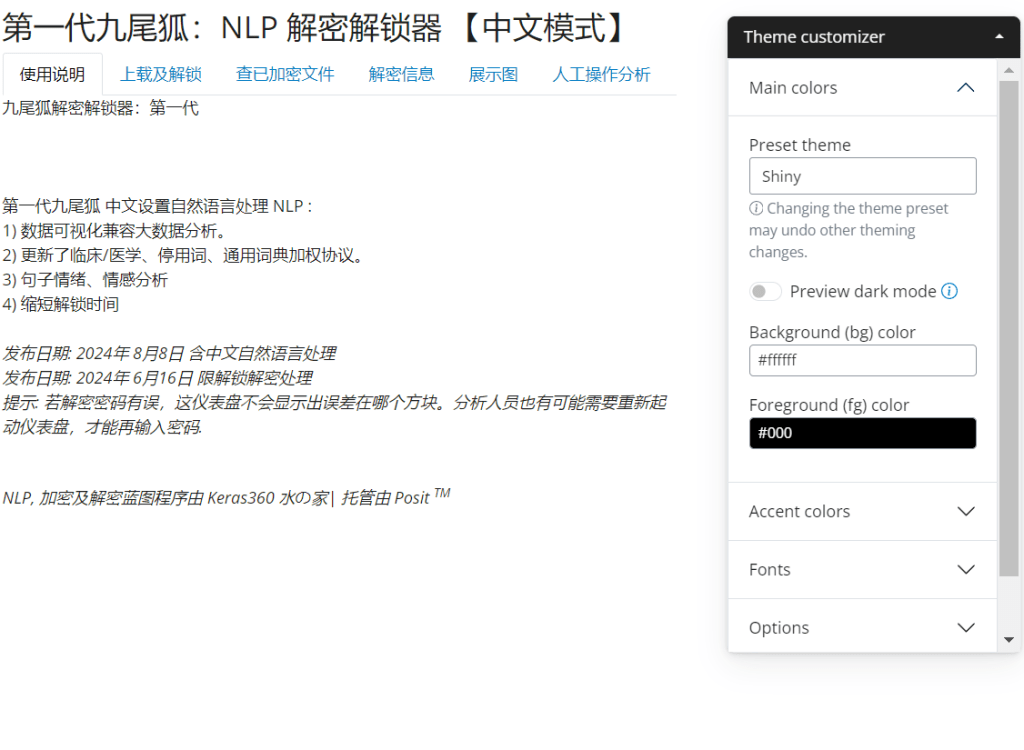Switch to the 上载及解锁 tab

pyautogui.click(x=161, y=74)
